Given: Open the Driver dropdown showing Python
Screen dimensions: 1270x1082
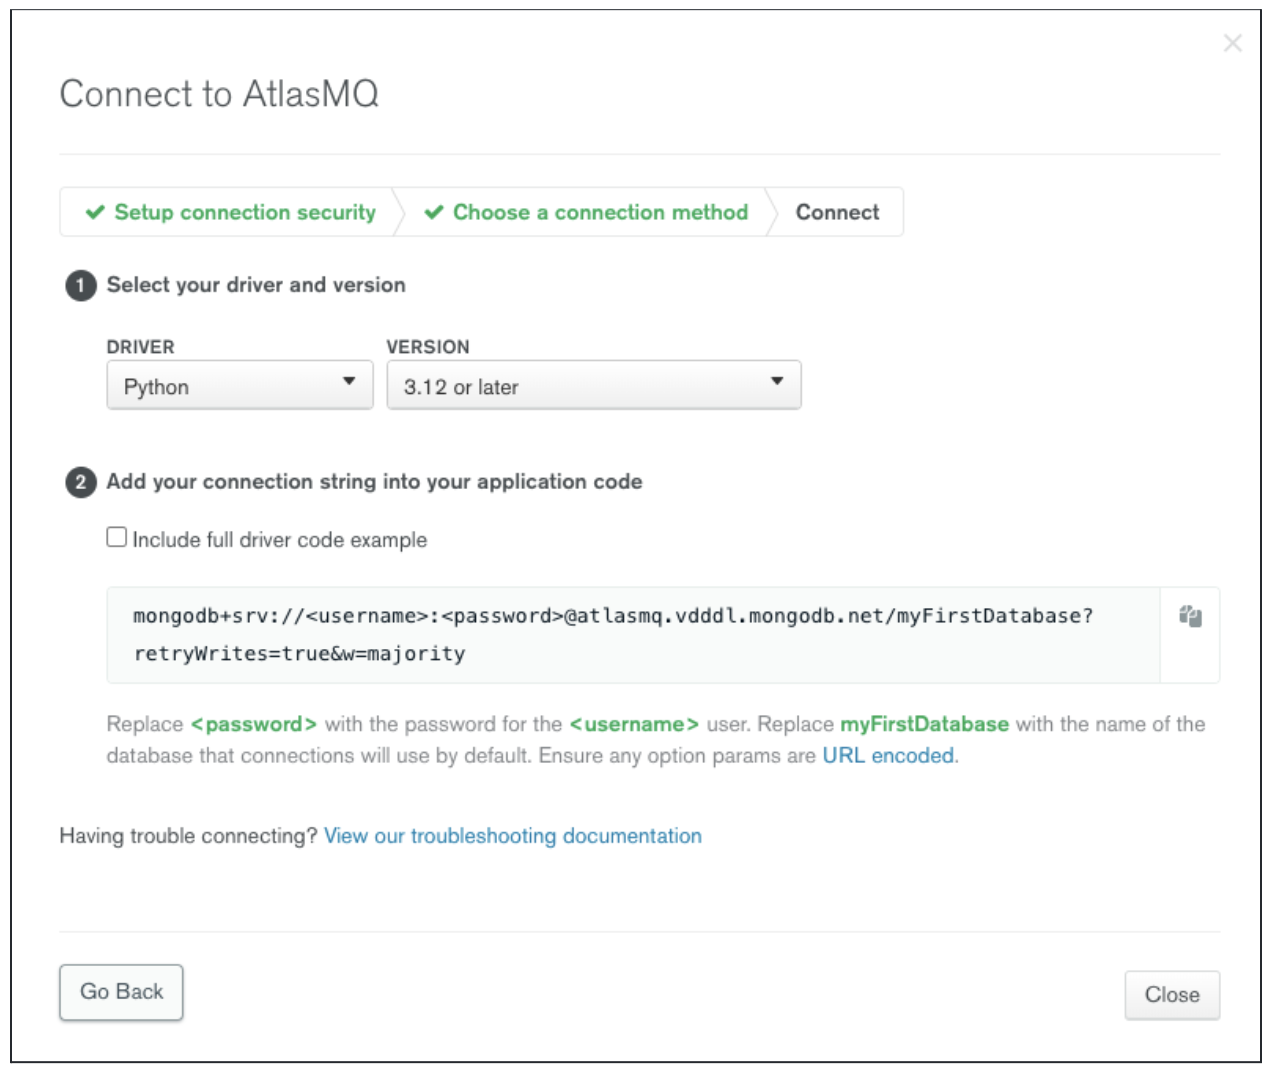Looking at the screenshot, I should coord(240,385).
